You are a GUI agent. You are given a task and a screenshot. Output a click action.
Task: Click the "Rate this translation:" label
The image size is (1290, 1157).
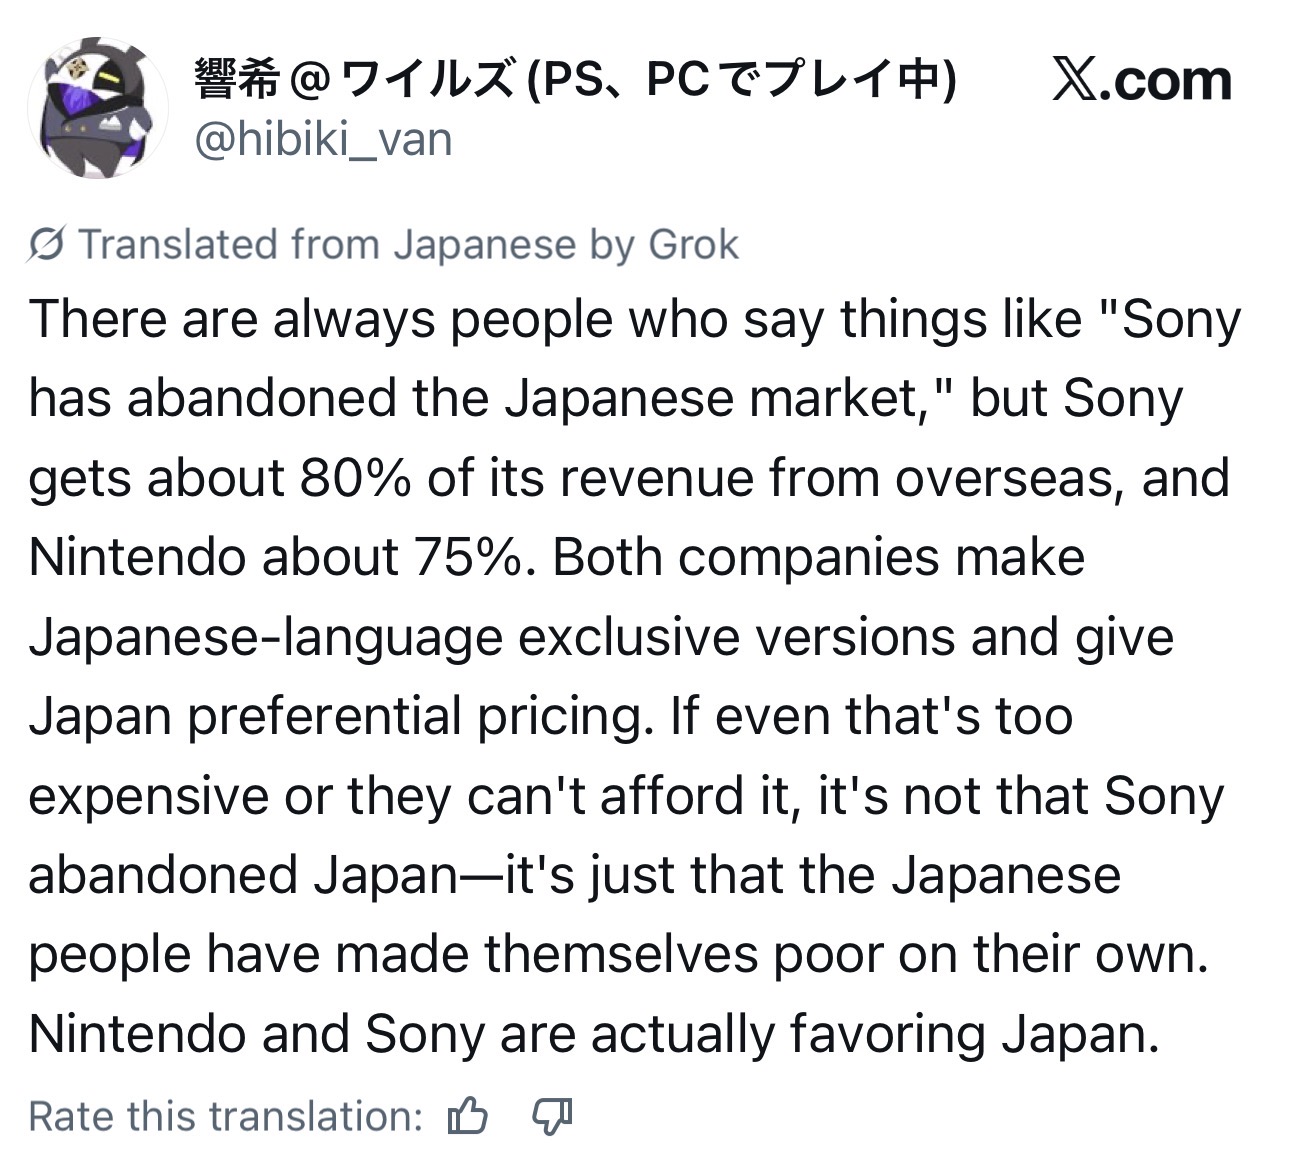click(226, 1116)
